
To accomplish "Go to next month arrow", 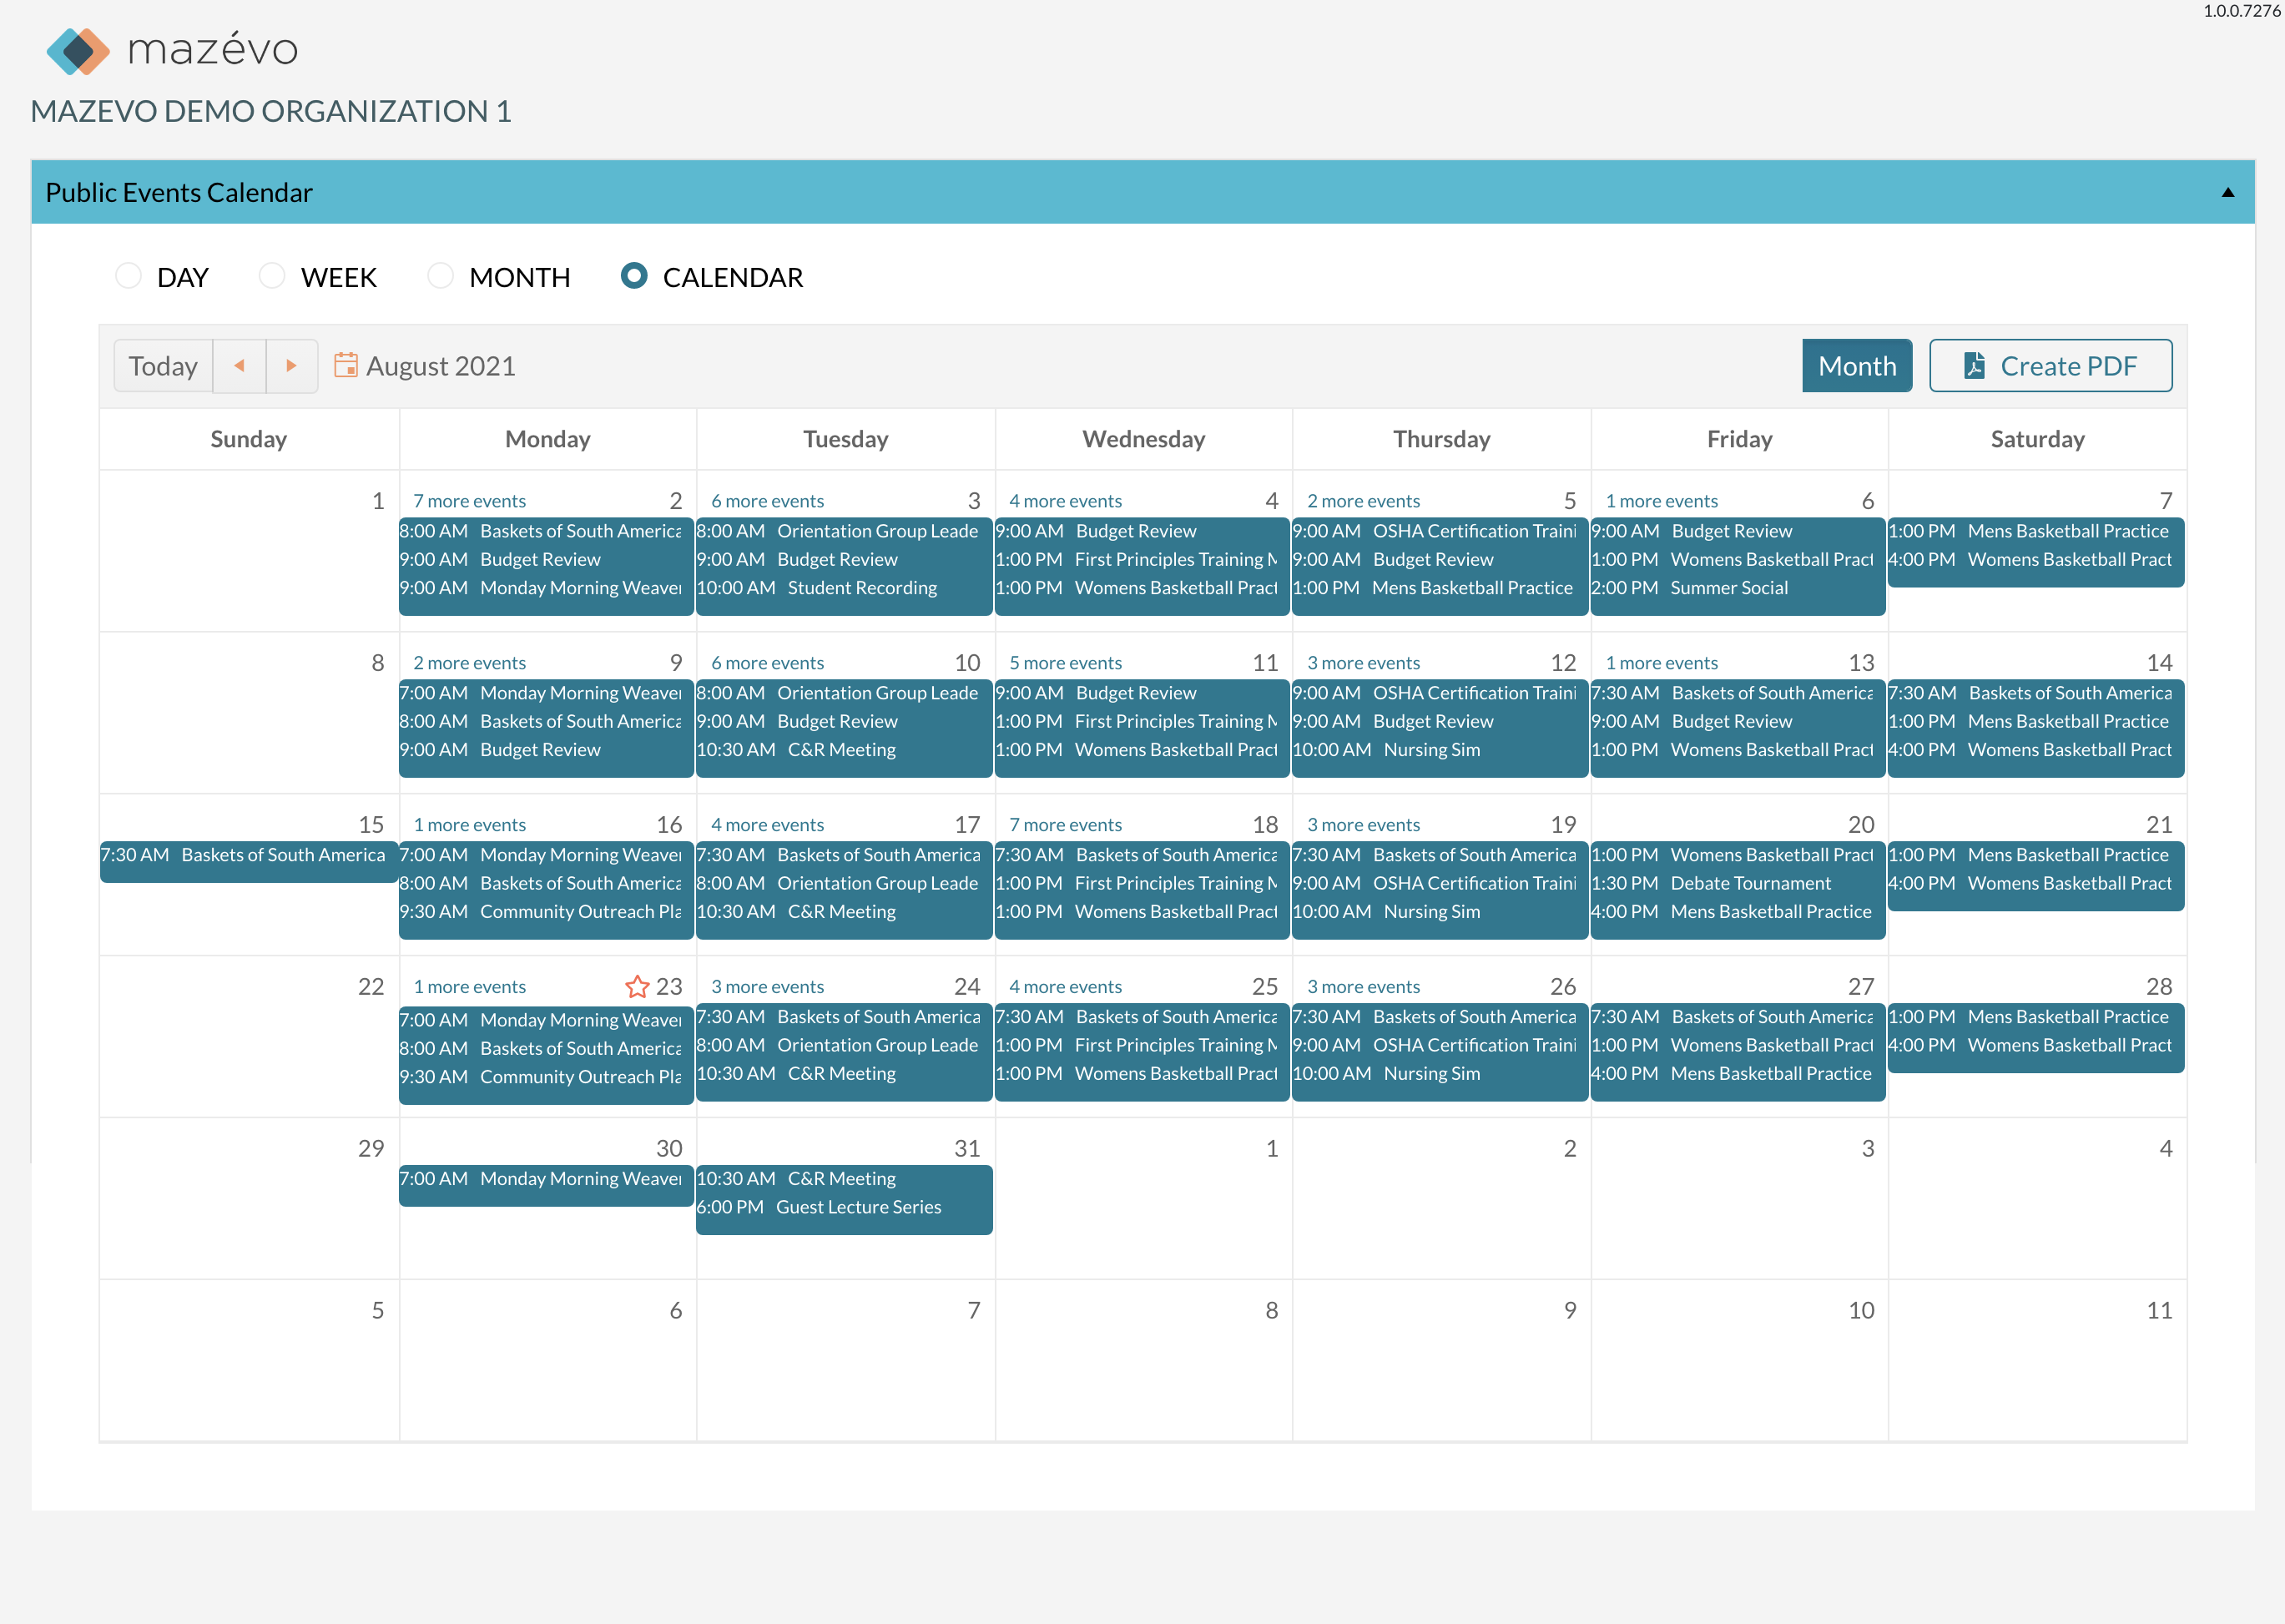I will tap(292, 366).
